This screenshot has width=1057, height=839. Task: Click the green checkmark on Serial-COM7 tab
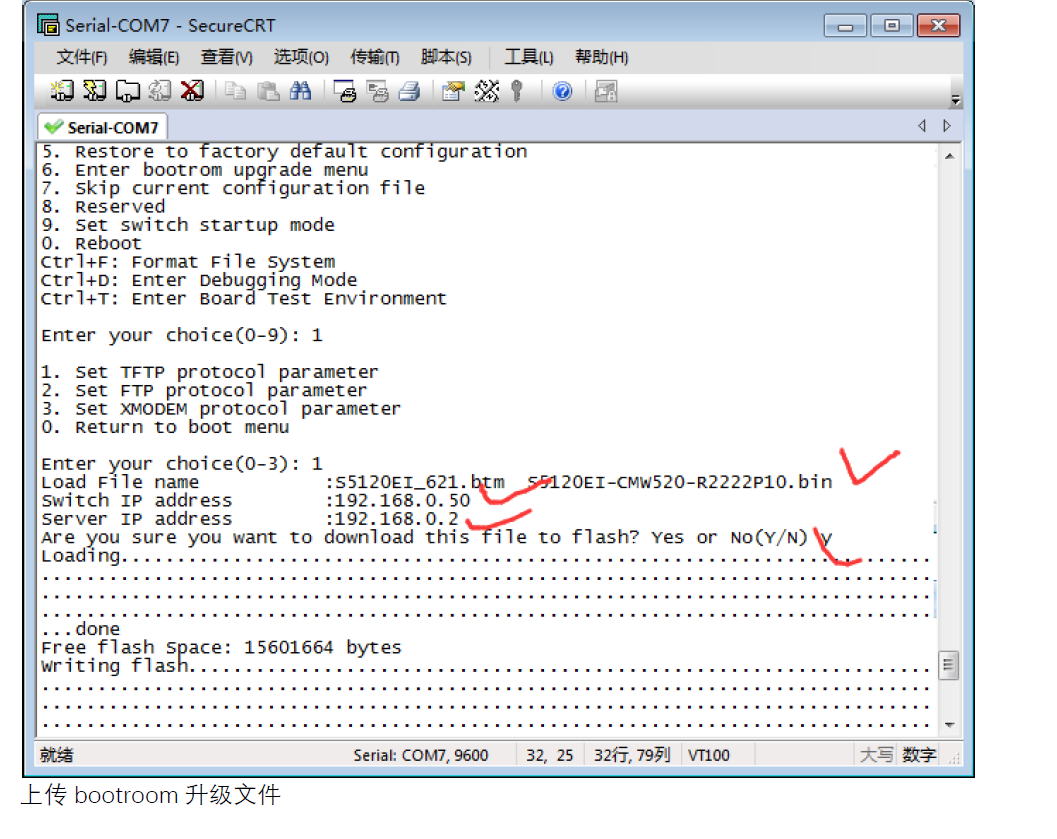pyautogui.click(x=53, y=127)
